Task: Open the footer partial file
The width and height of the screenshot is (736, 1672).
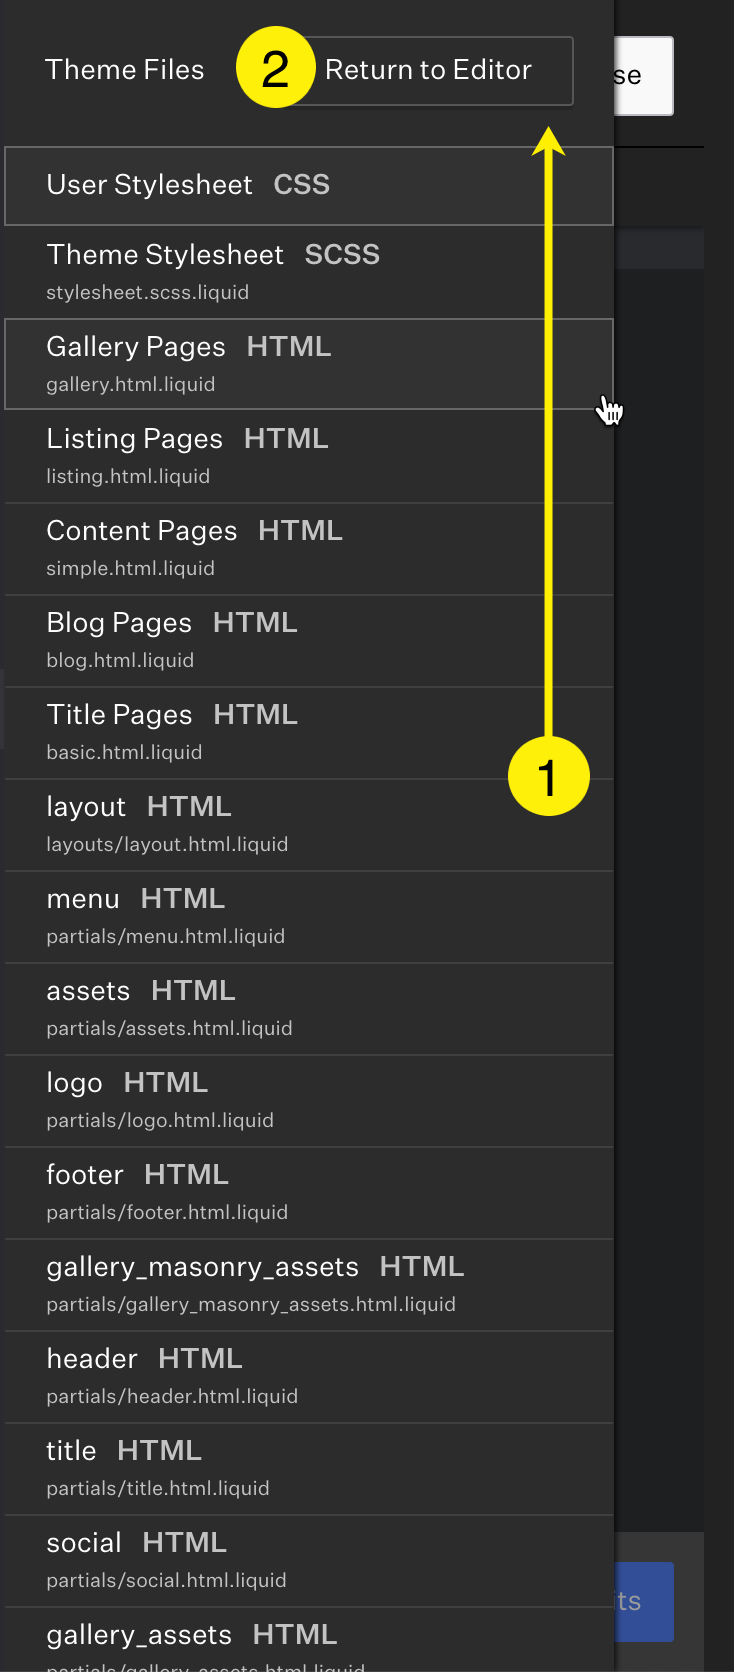Action: [309, 1193]
